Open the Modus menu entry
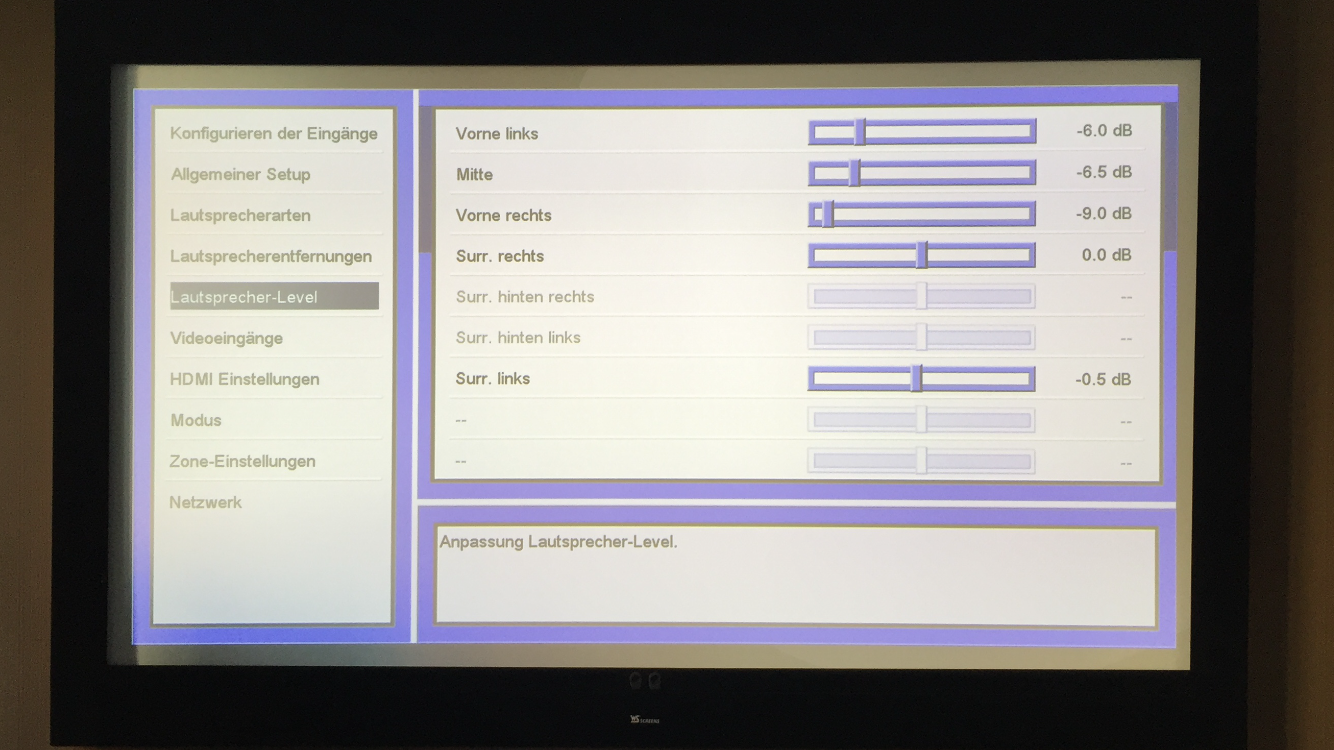This screenshot has width=1334, height=750. [x=196, y=420]
